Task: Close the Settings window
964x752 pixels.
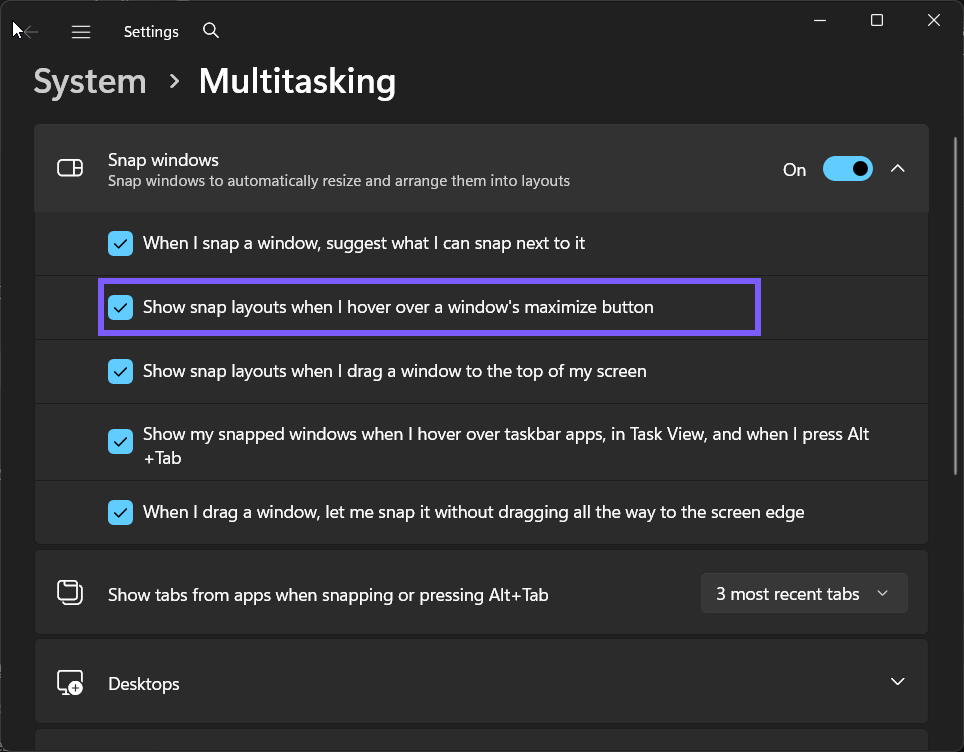Action: (933, 20)
